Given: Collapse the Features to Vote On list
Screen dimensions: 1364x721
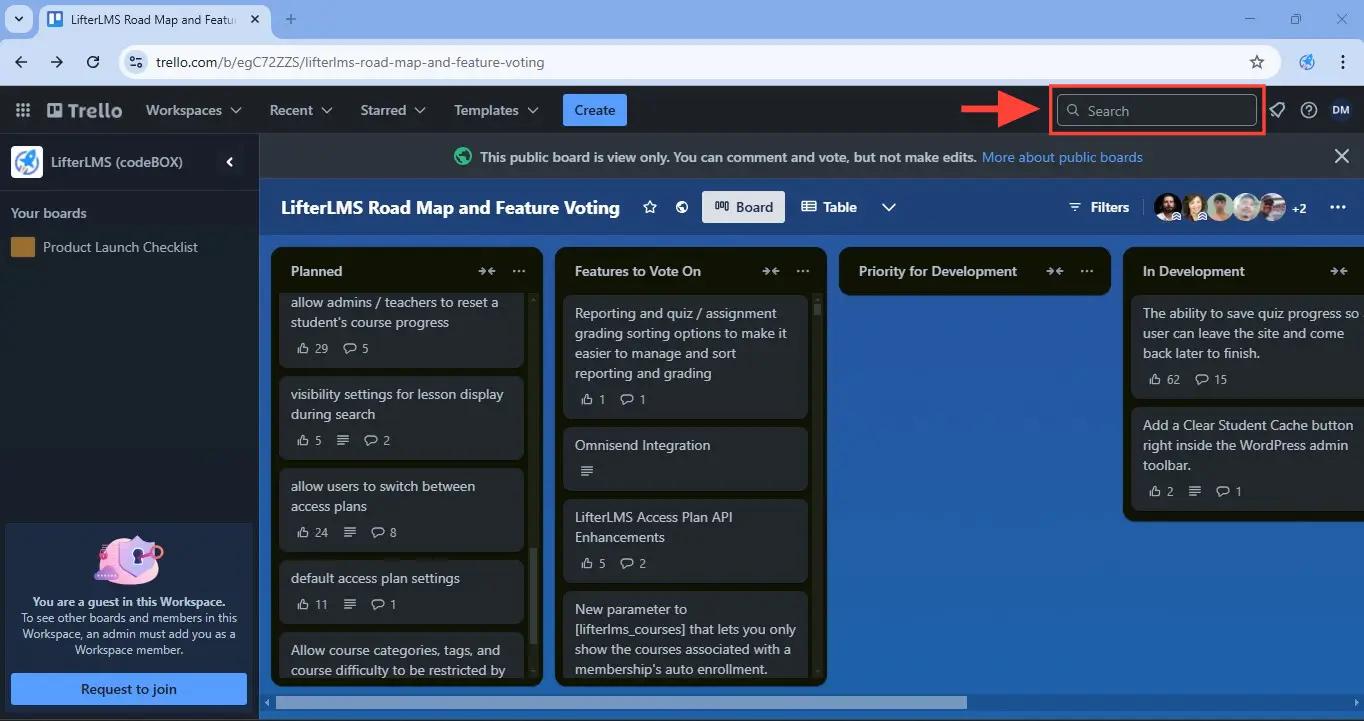Looking at the screenshot, I should point(771,271).
